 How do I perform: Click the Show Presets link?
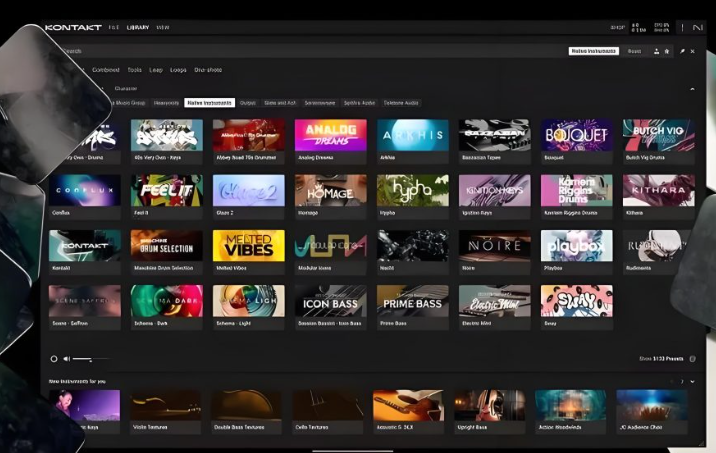[662, 358]
